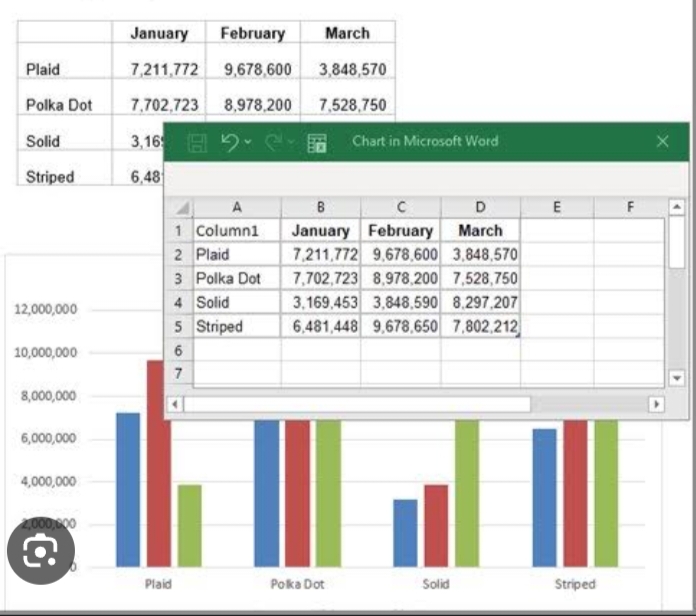The image size is (696, 616).
Task: Expand the Undo history dropdown arrow
Action: [248, 142]
